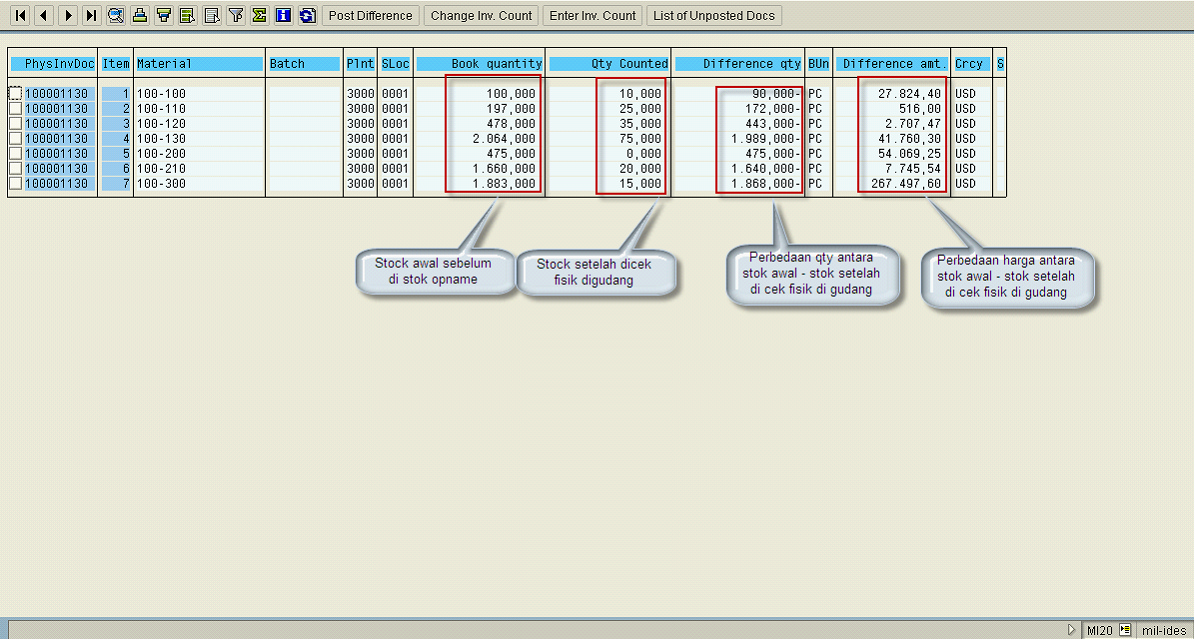
Task: Check the row for material 100-300
Action: [15, 184]
